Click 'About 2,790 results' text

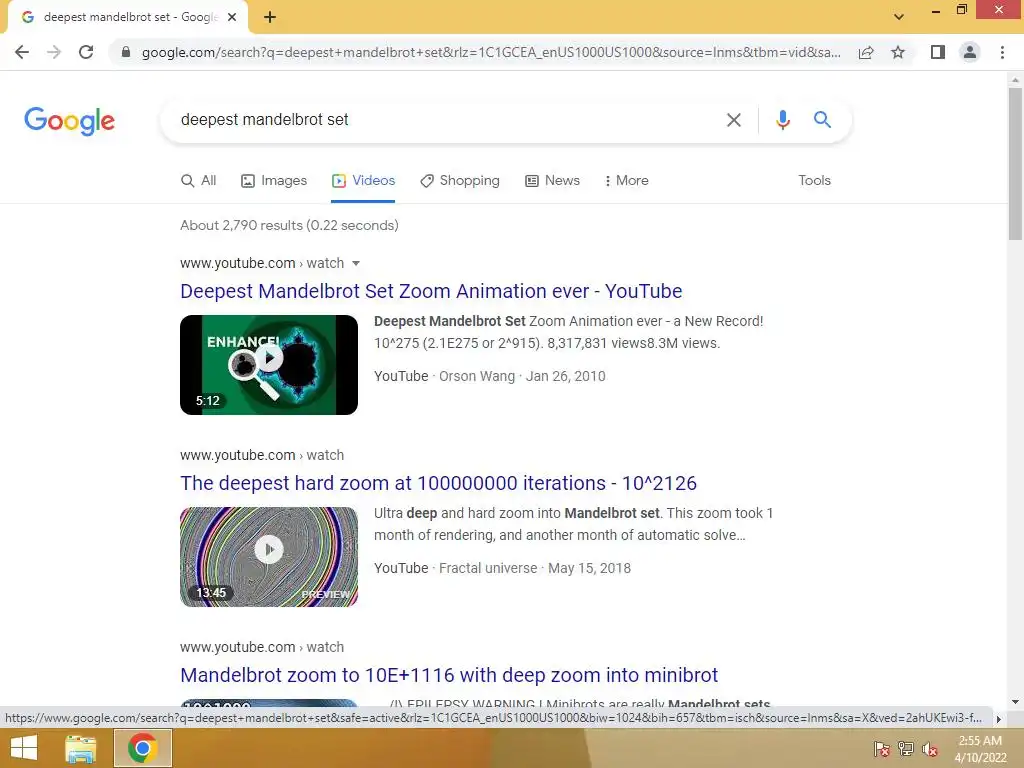click(x=289, y=225)
